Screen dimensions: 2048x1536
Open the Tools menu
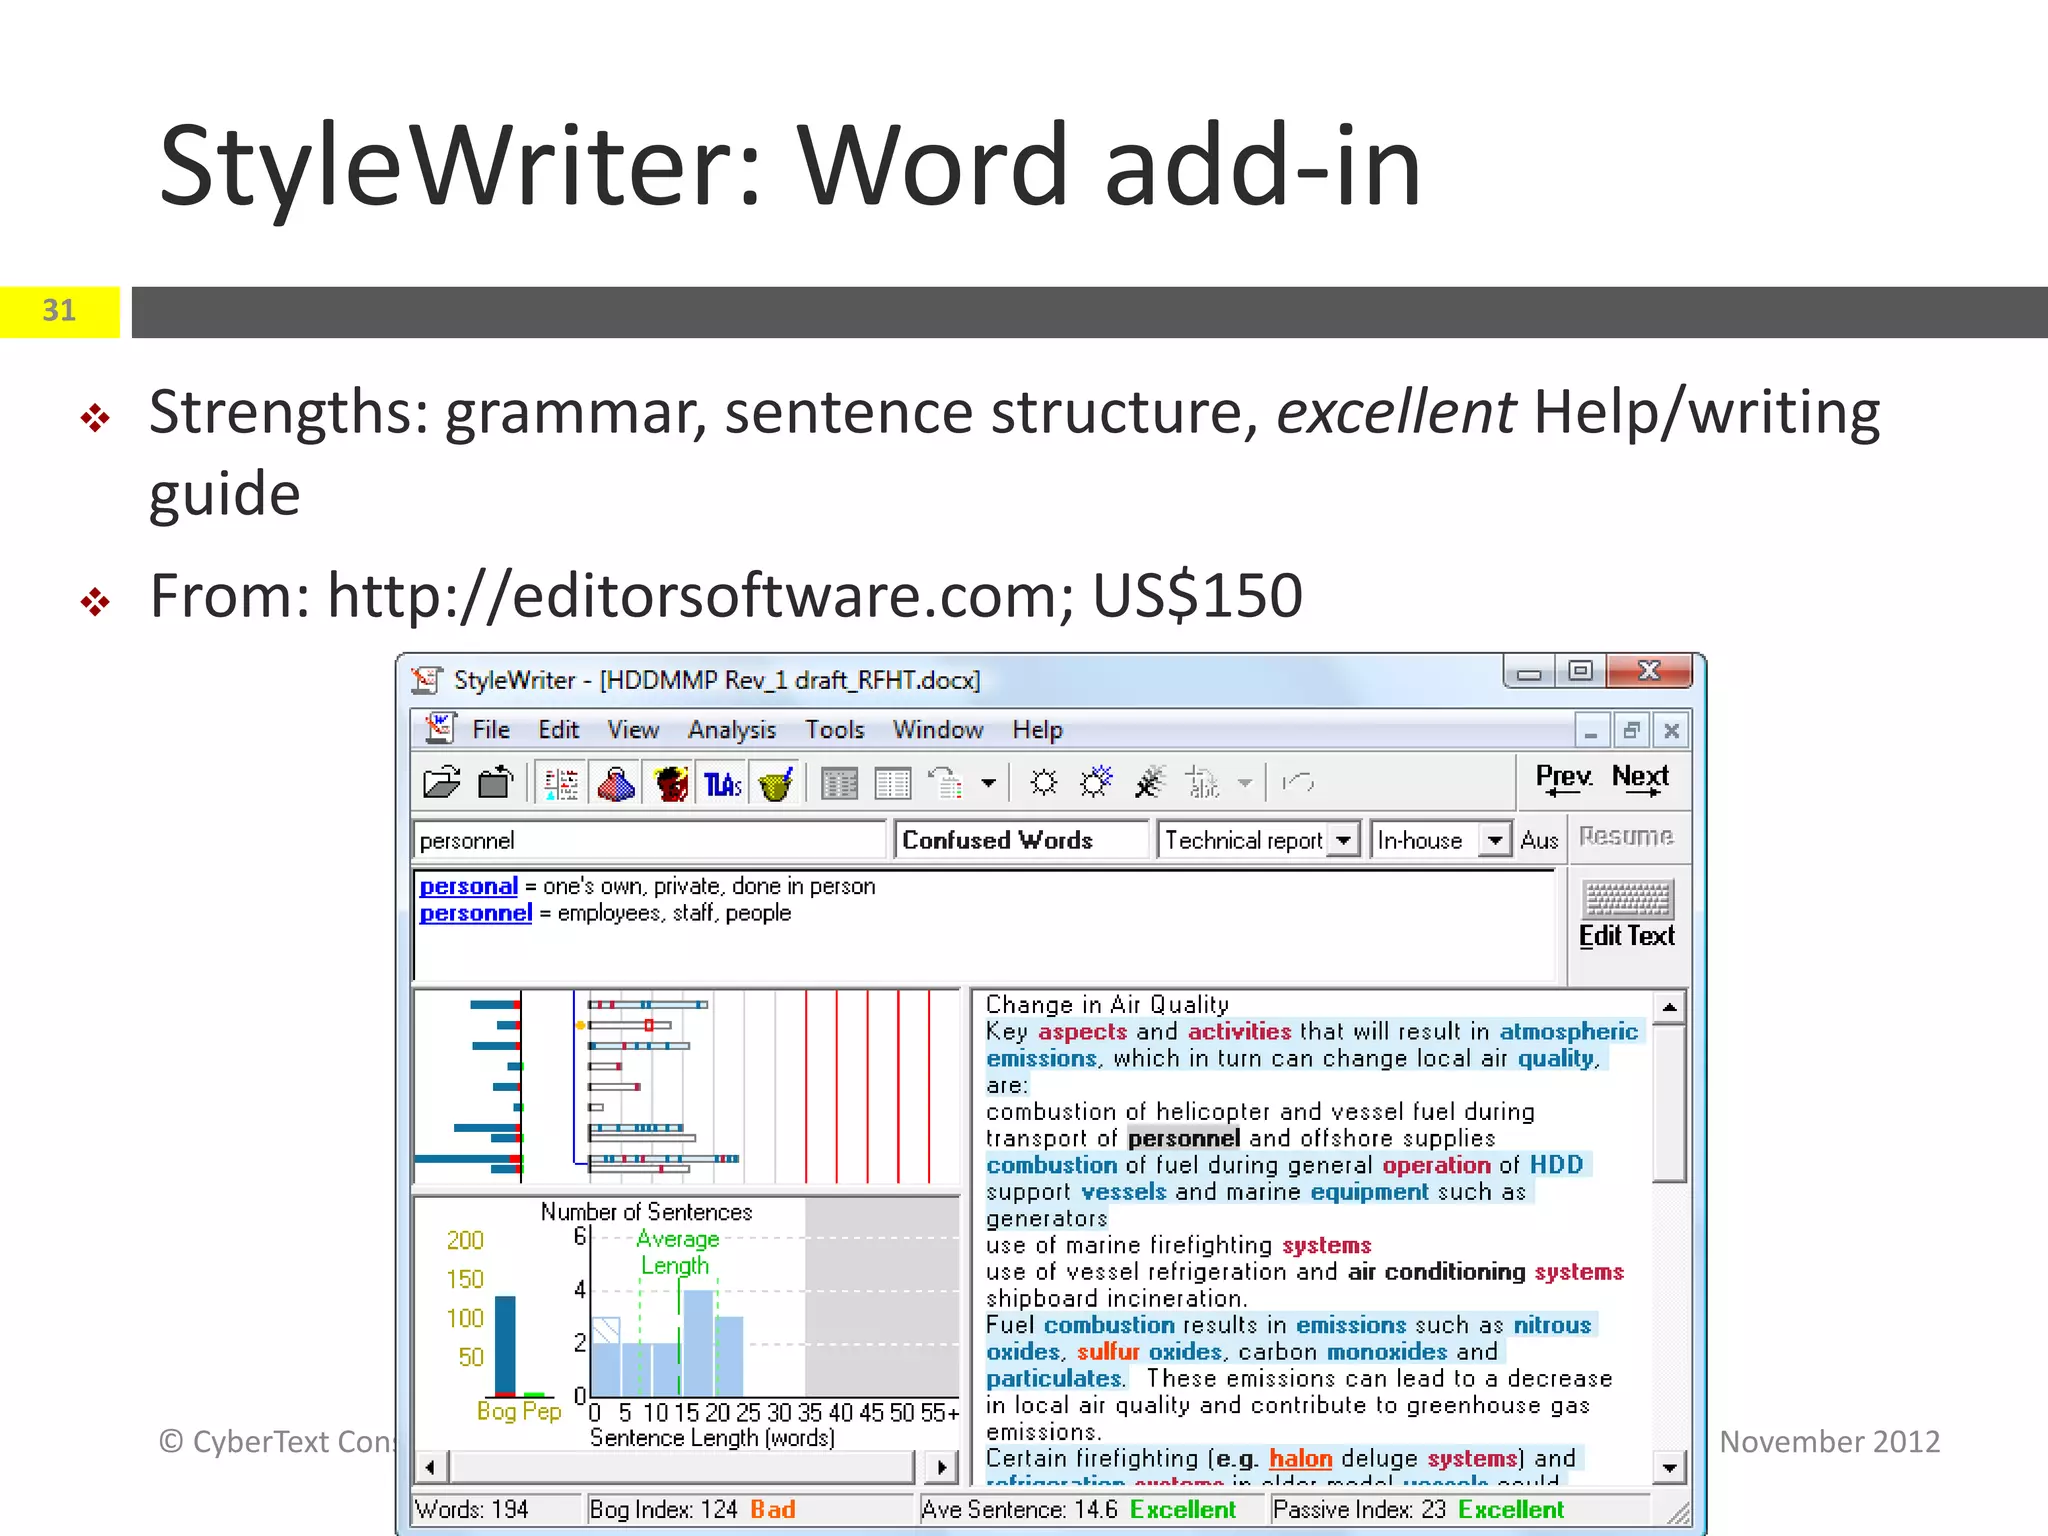(835, 730)
